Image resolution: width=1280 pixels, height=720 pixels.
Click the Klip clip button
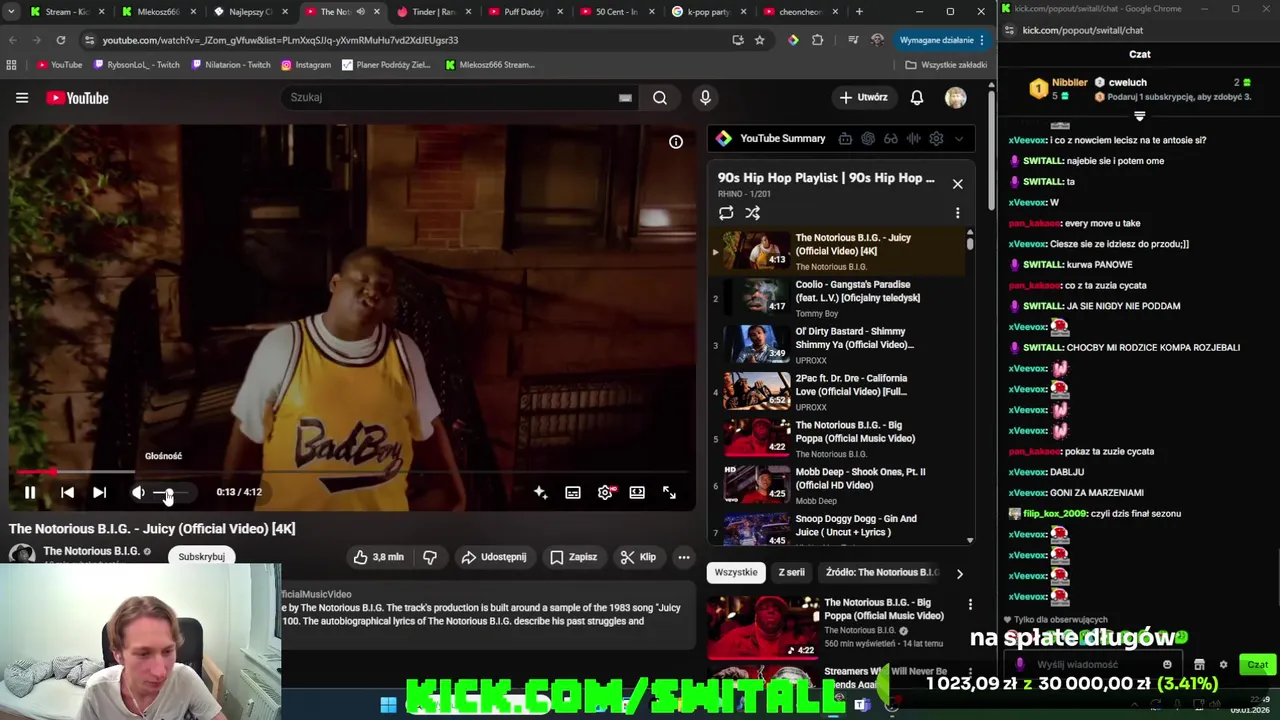[x=638, y=557]
